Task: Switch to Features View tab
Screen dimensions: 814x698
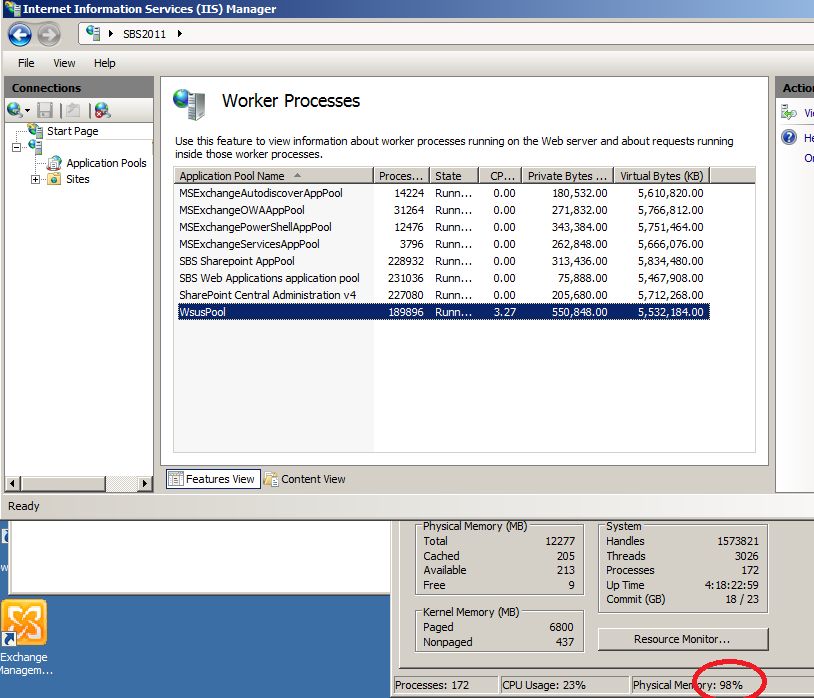Action: point(213,479)
